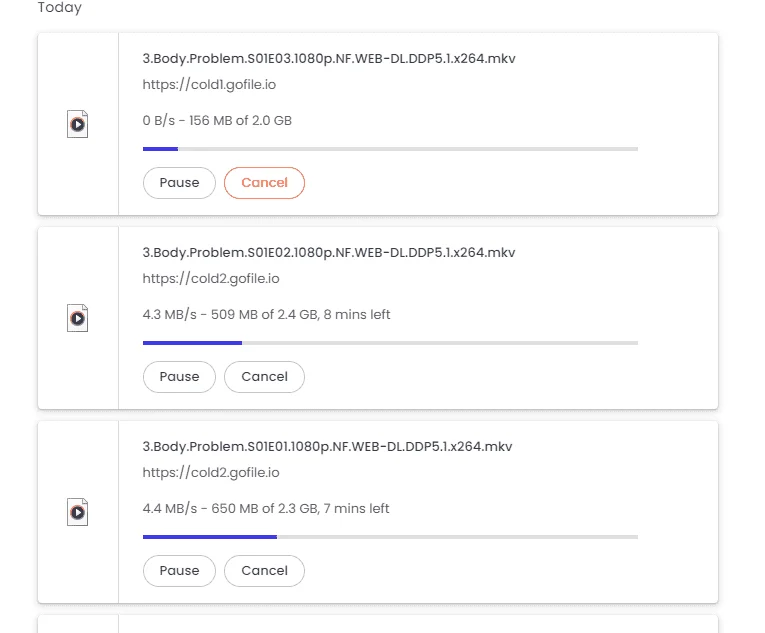Screen dimensions: 765x633
Task: Open the 3.Body.Problem.S01E03 file name
Action: coord(329,59)
